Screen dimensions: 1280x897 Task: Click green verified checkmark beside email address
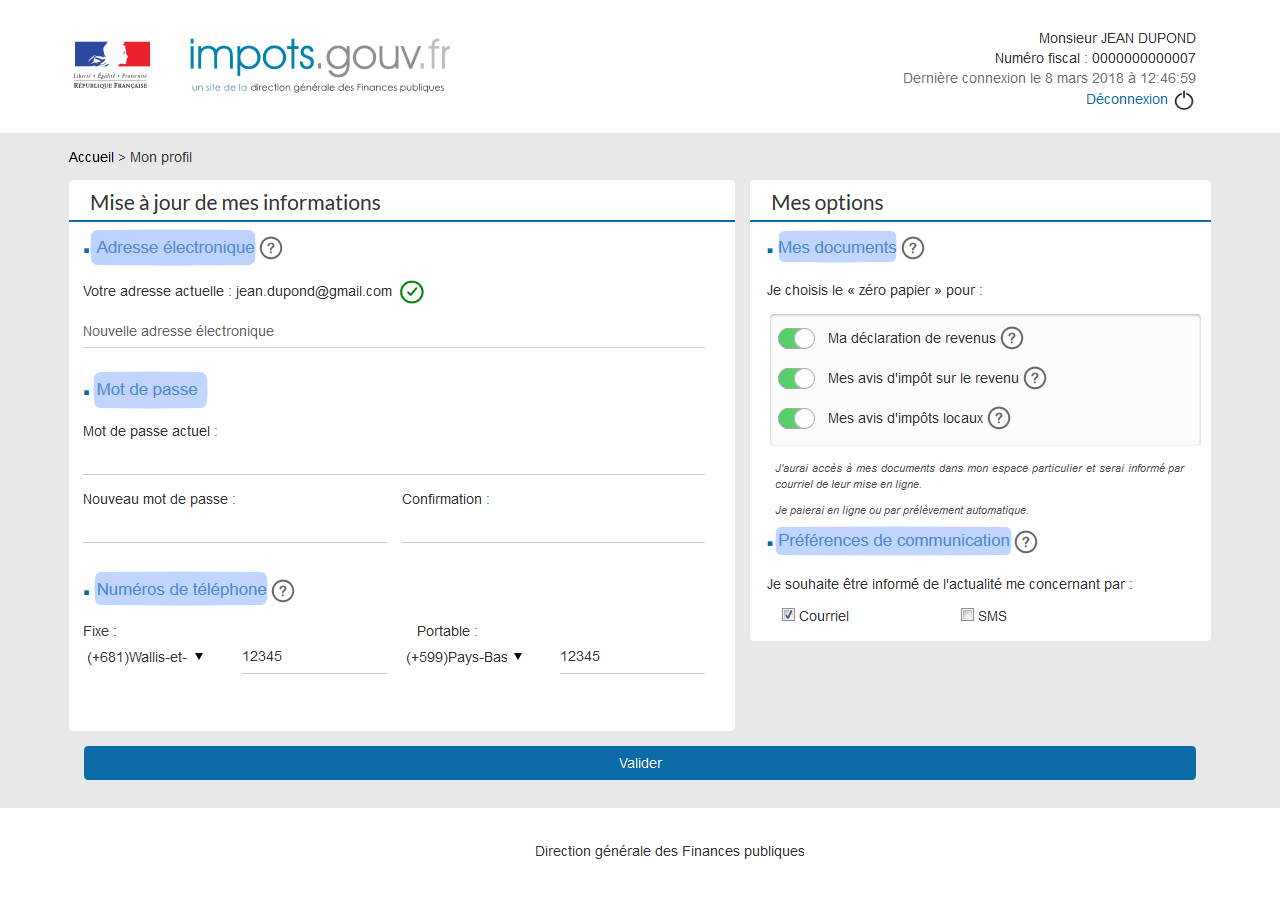412,292
